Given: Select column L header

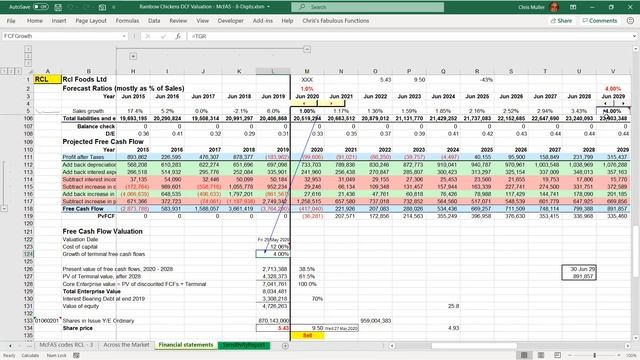Looking at the screenshot, I should click(273, 71).
